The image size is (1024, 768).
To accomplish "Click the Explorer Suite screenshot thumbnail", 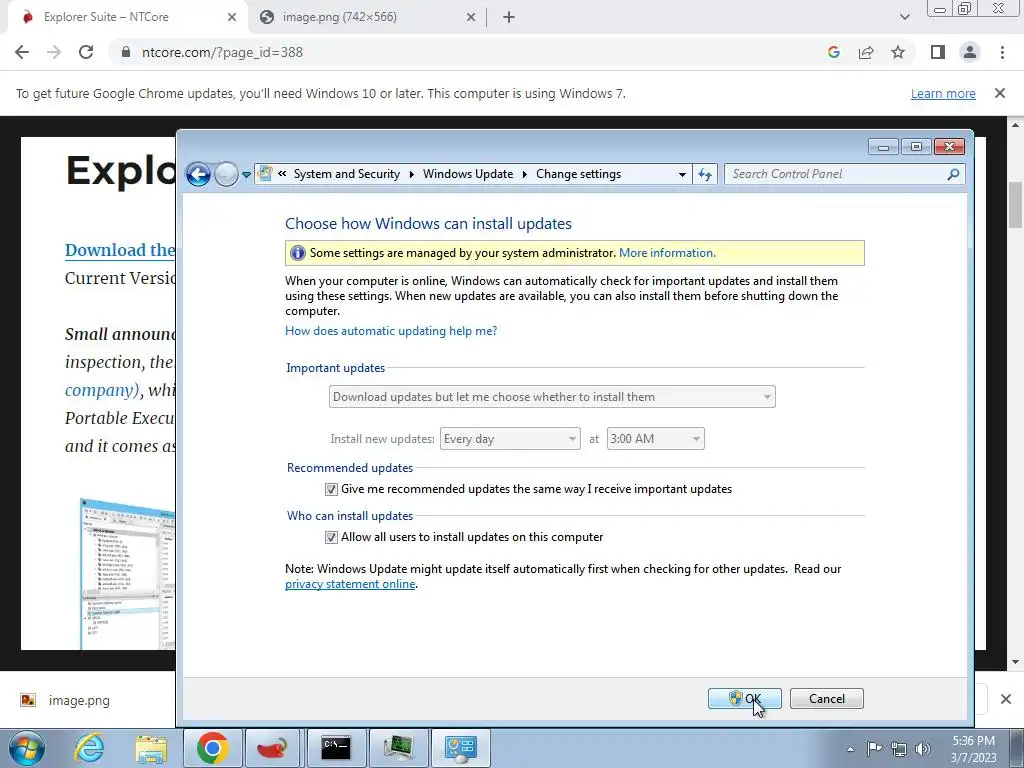I will tap(127, 574).
